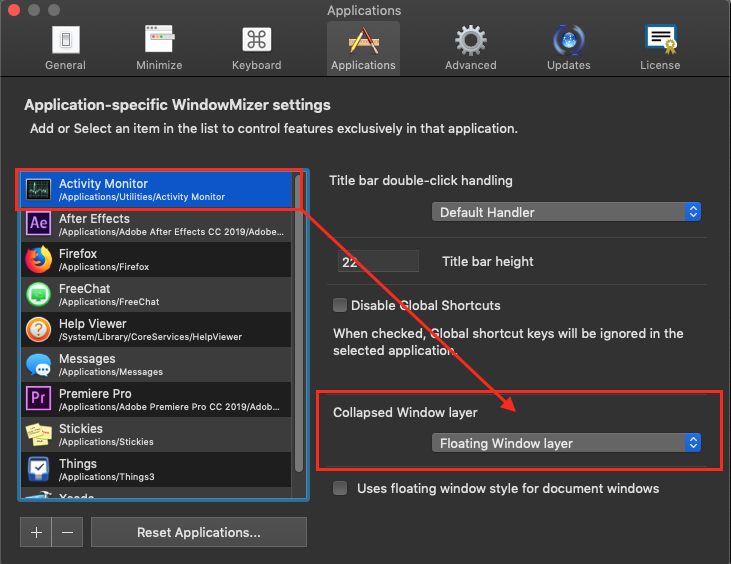Check Uses floating window style option
The height and width of the screenshot is (564, 731).
click(340, 488)
